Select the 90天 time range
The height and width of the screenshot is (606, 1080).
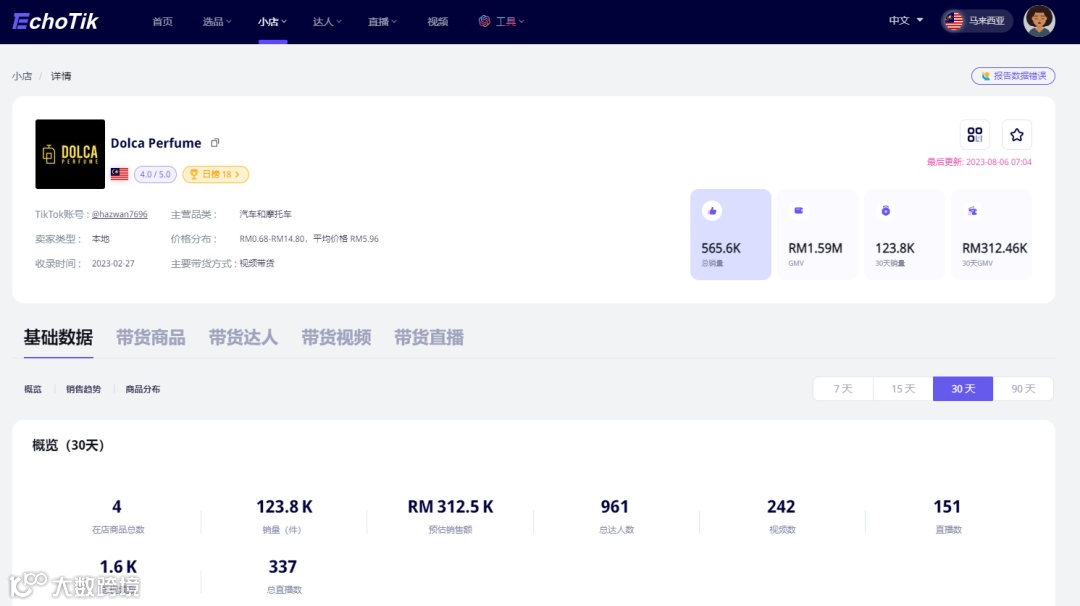pos(1023,389)
